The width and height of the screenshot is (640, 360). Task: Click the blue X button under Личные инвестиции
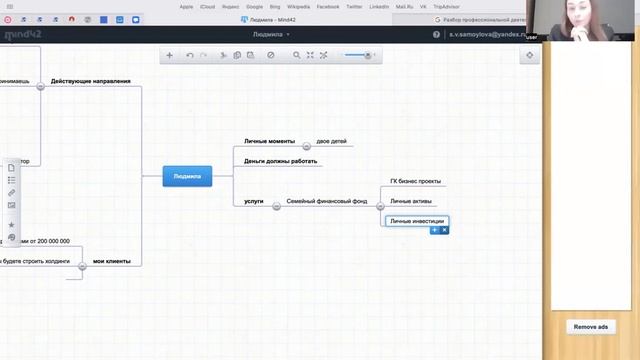tap(444, 230)
